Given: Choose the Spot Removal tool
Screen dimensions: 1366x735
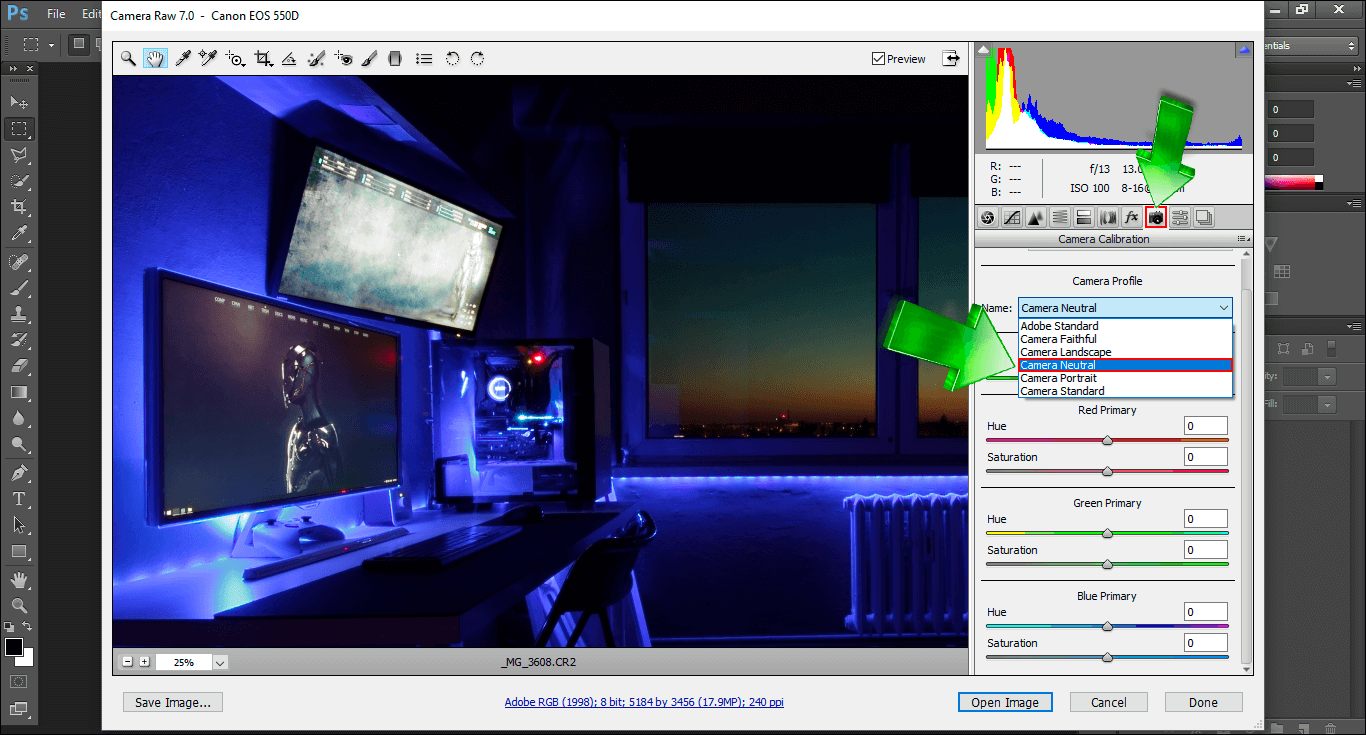Looking at the screenshot, I should pos(316,59).
